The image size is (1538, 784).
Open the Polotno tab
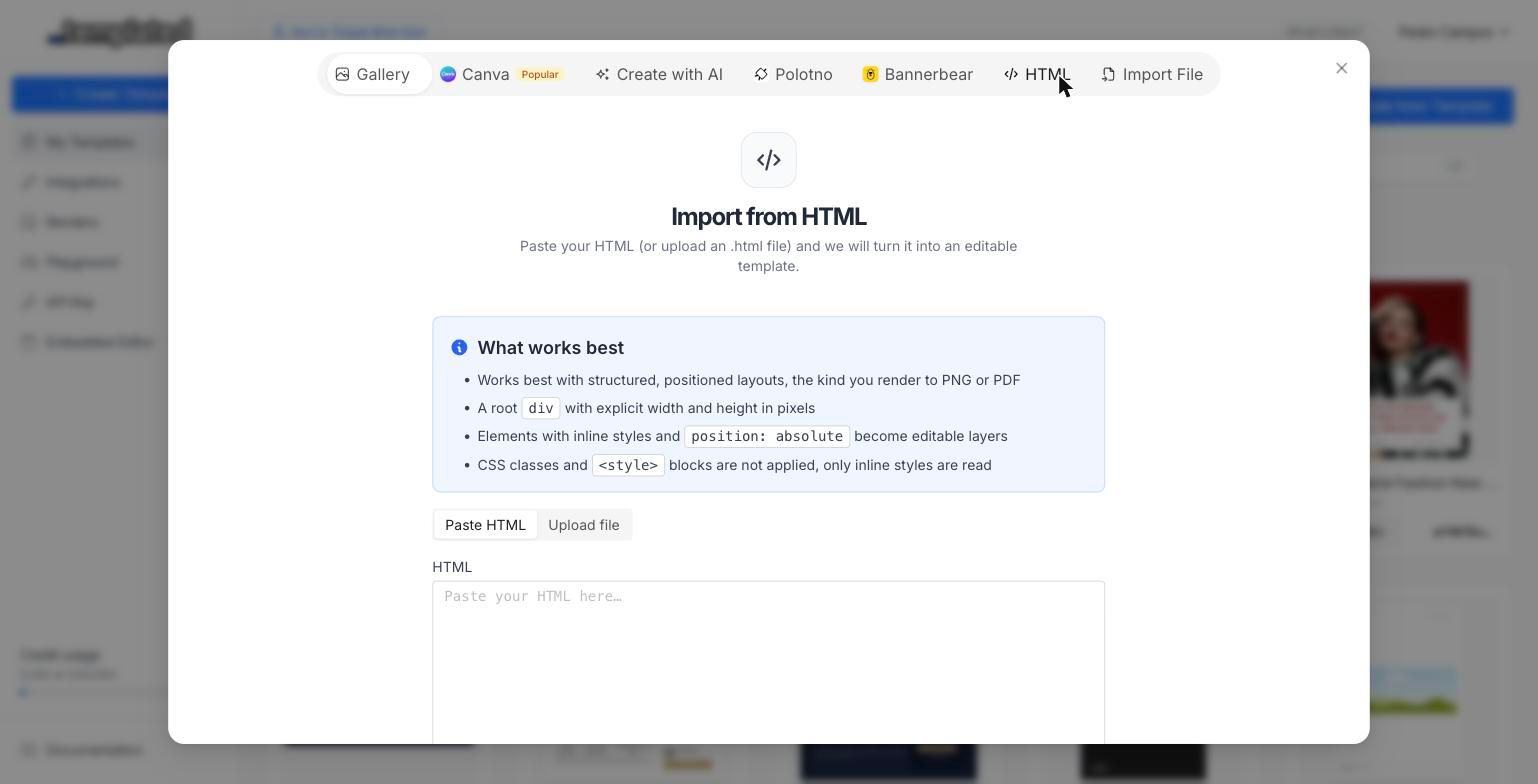pyautogui.click(x=793, y=74)
